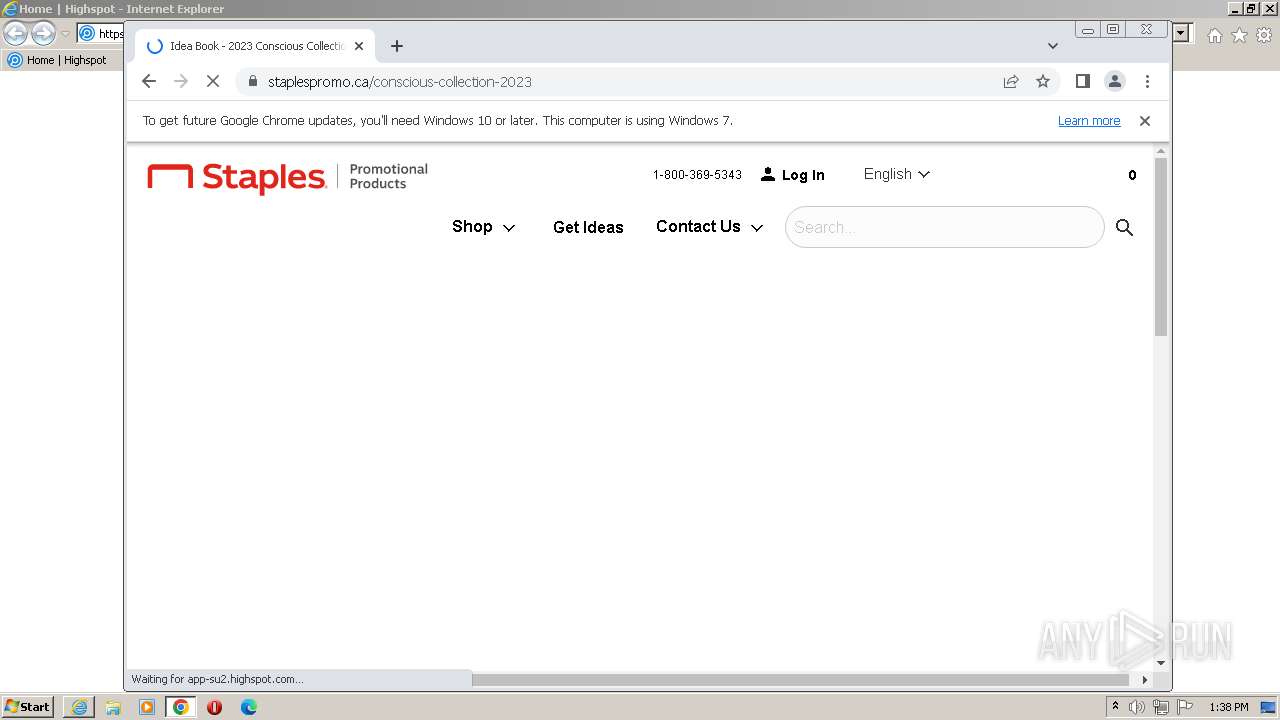Stop loading the page
Screen dimensions: 1280x720
point(213,81)
